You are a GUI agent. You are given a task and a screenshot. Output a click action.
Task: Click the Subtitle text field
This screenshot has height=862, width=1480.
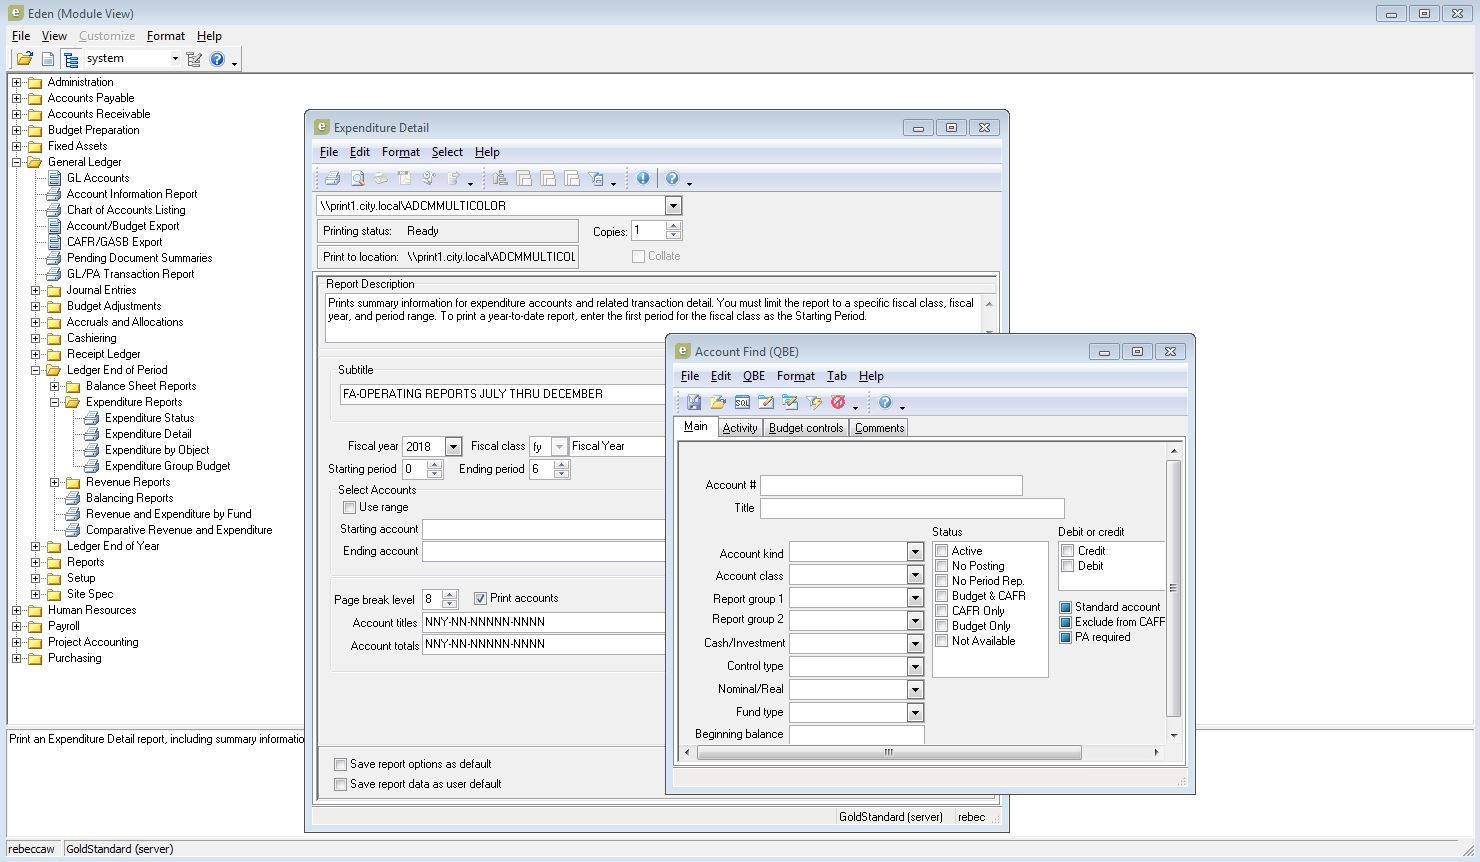(503, 394)
